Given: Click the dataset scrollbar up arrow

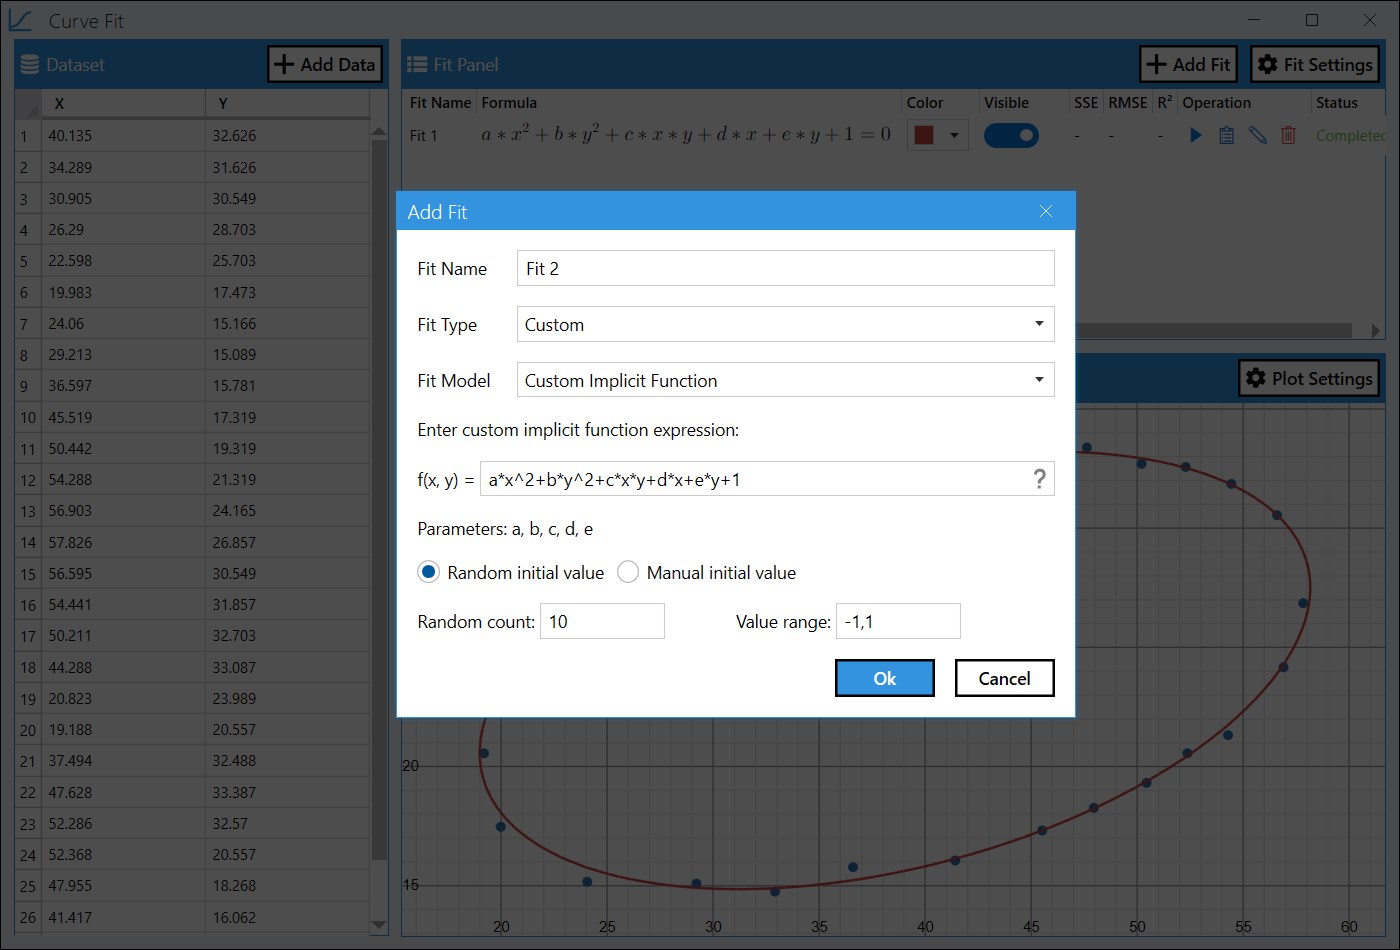Looking at the screenshot, I should coord(379,131).
